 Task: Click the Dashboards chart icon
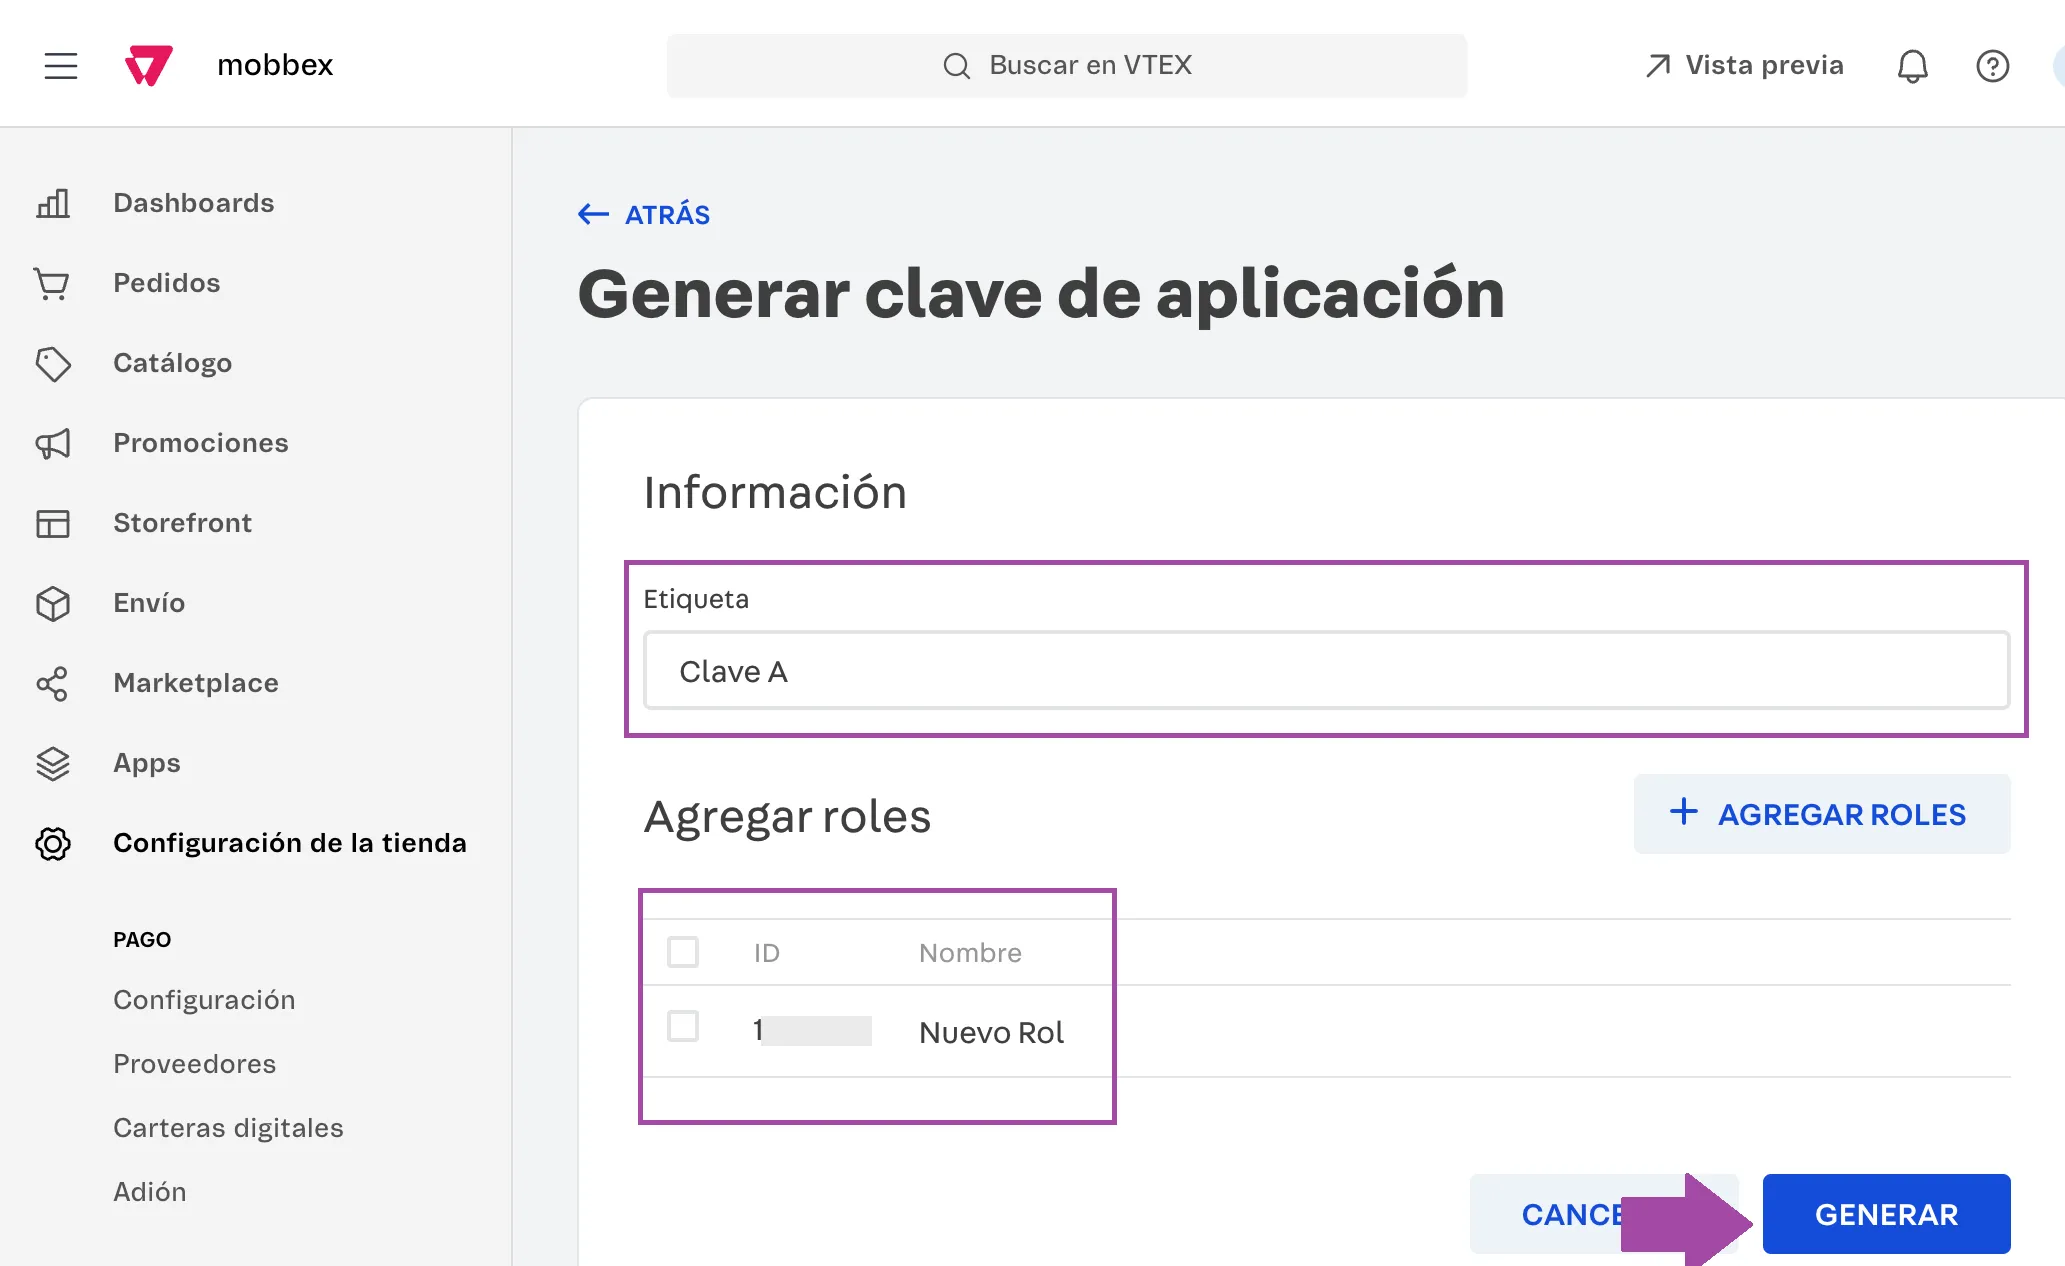pyautogui.click(x=53, y=203)
